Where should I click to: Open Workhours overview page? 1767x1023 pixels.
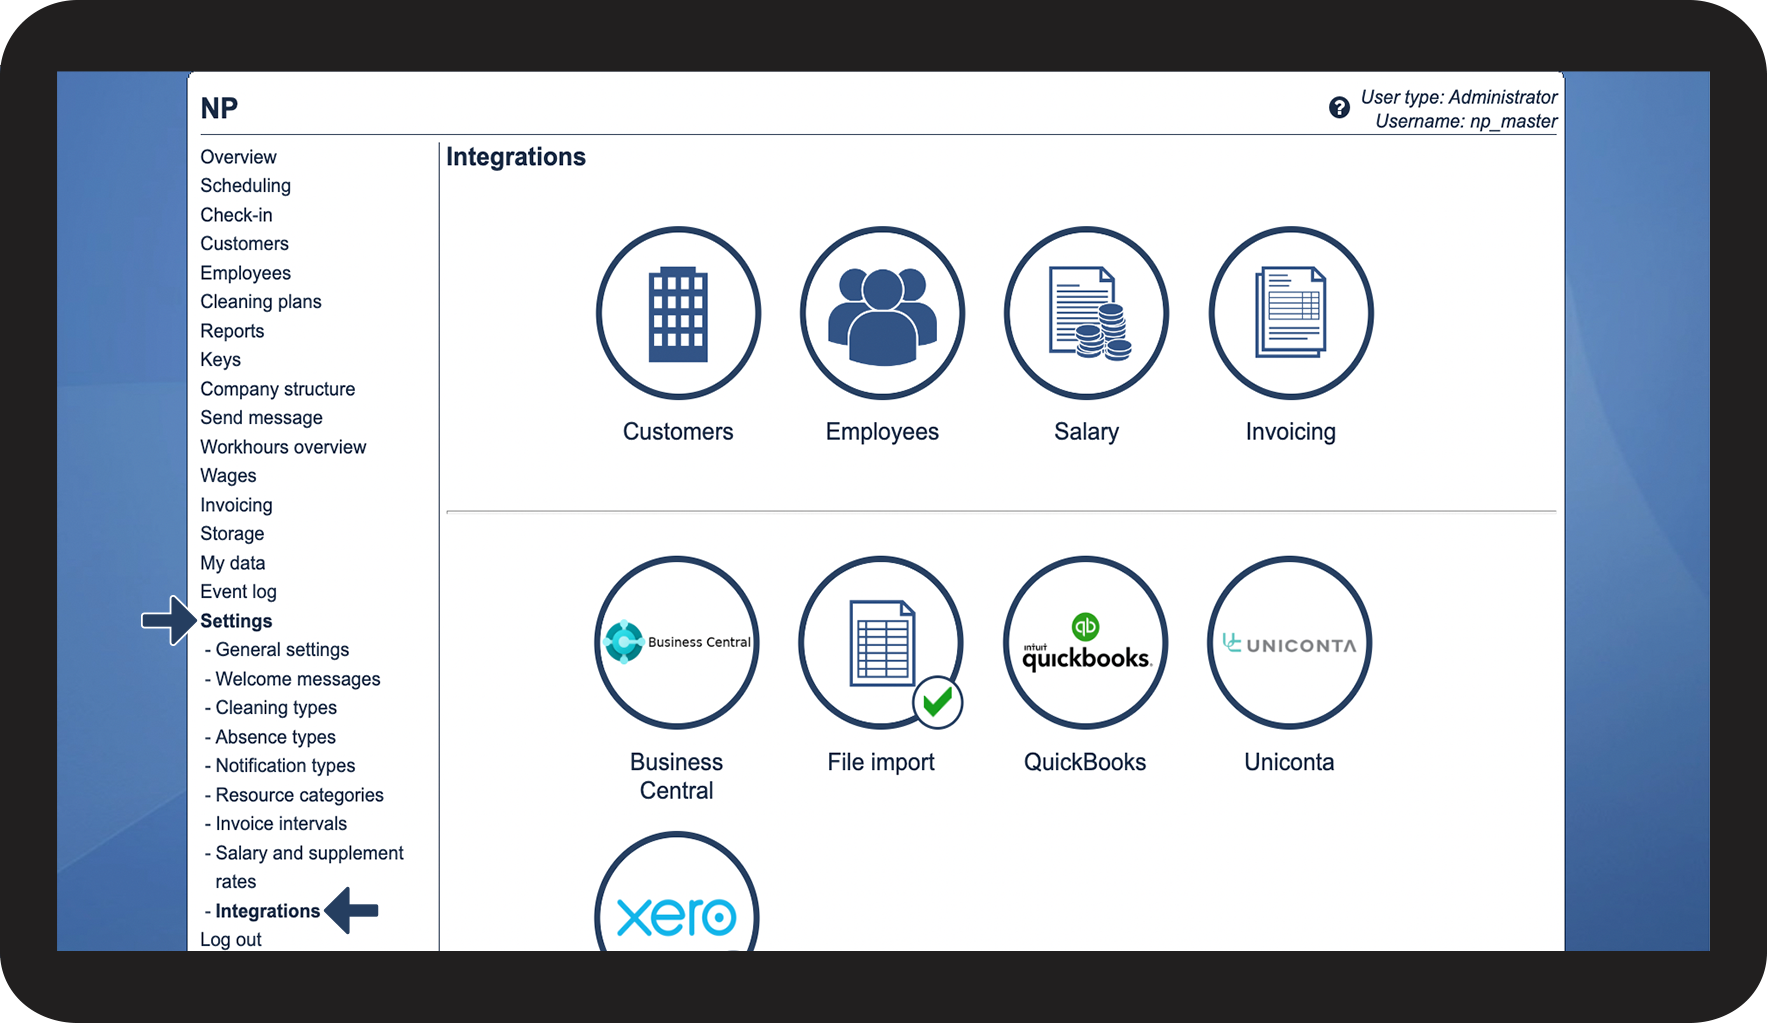coord(283,447)
